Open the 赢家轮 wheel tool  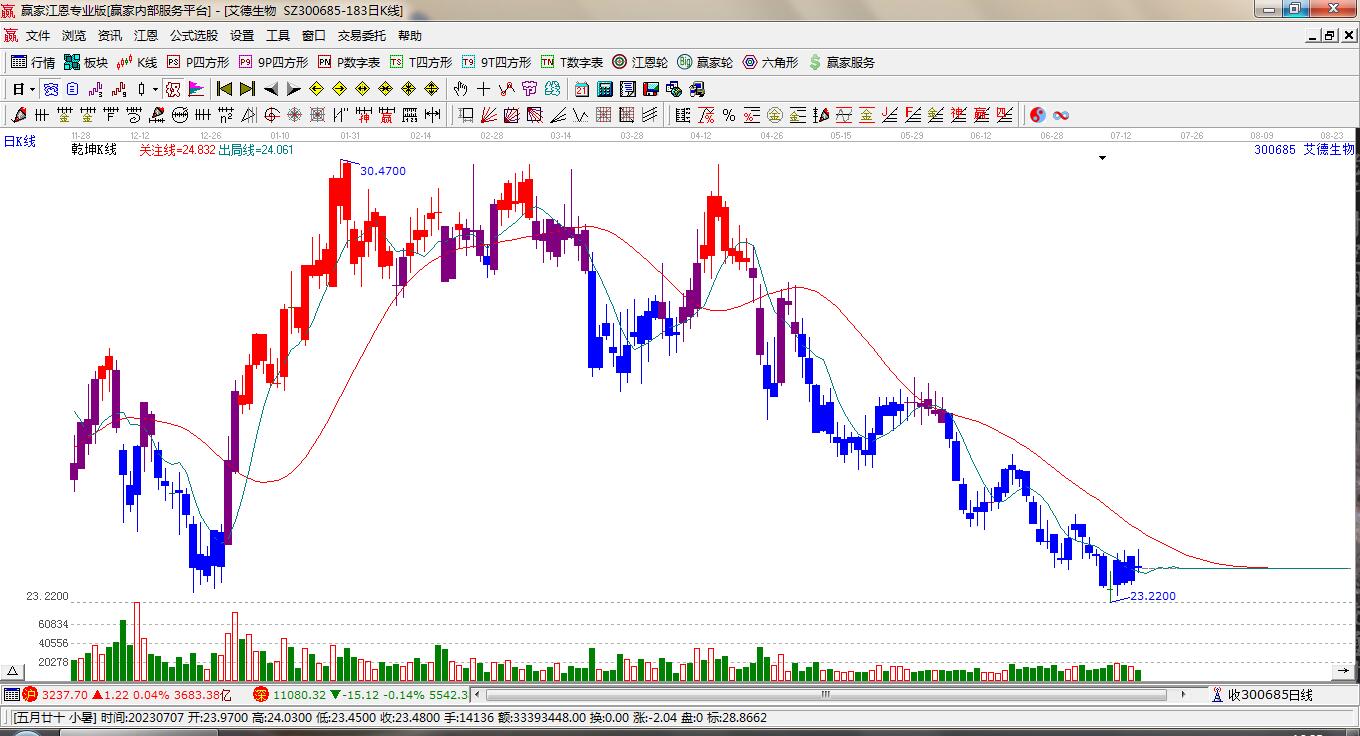click(x=705, y=62)
